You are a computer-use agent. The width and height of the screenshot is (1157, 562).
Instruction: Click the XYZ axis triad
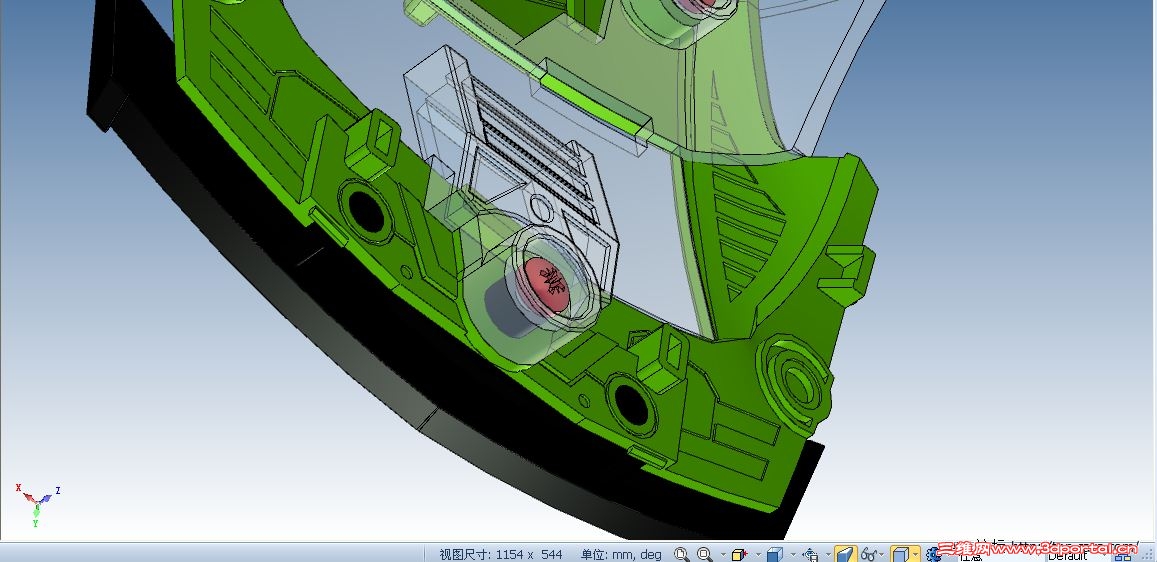pos(37,504)
